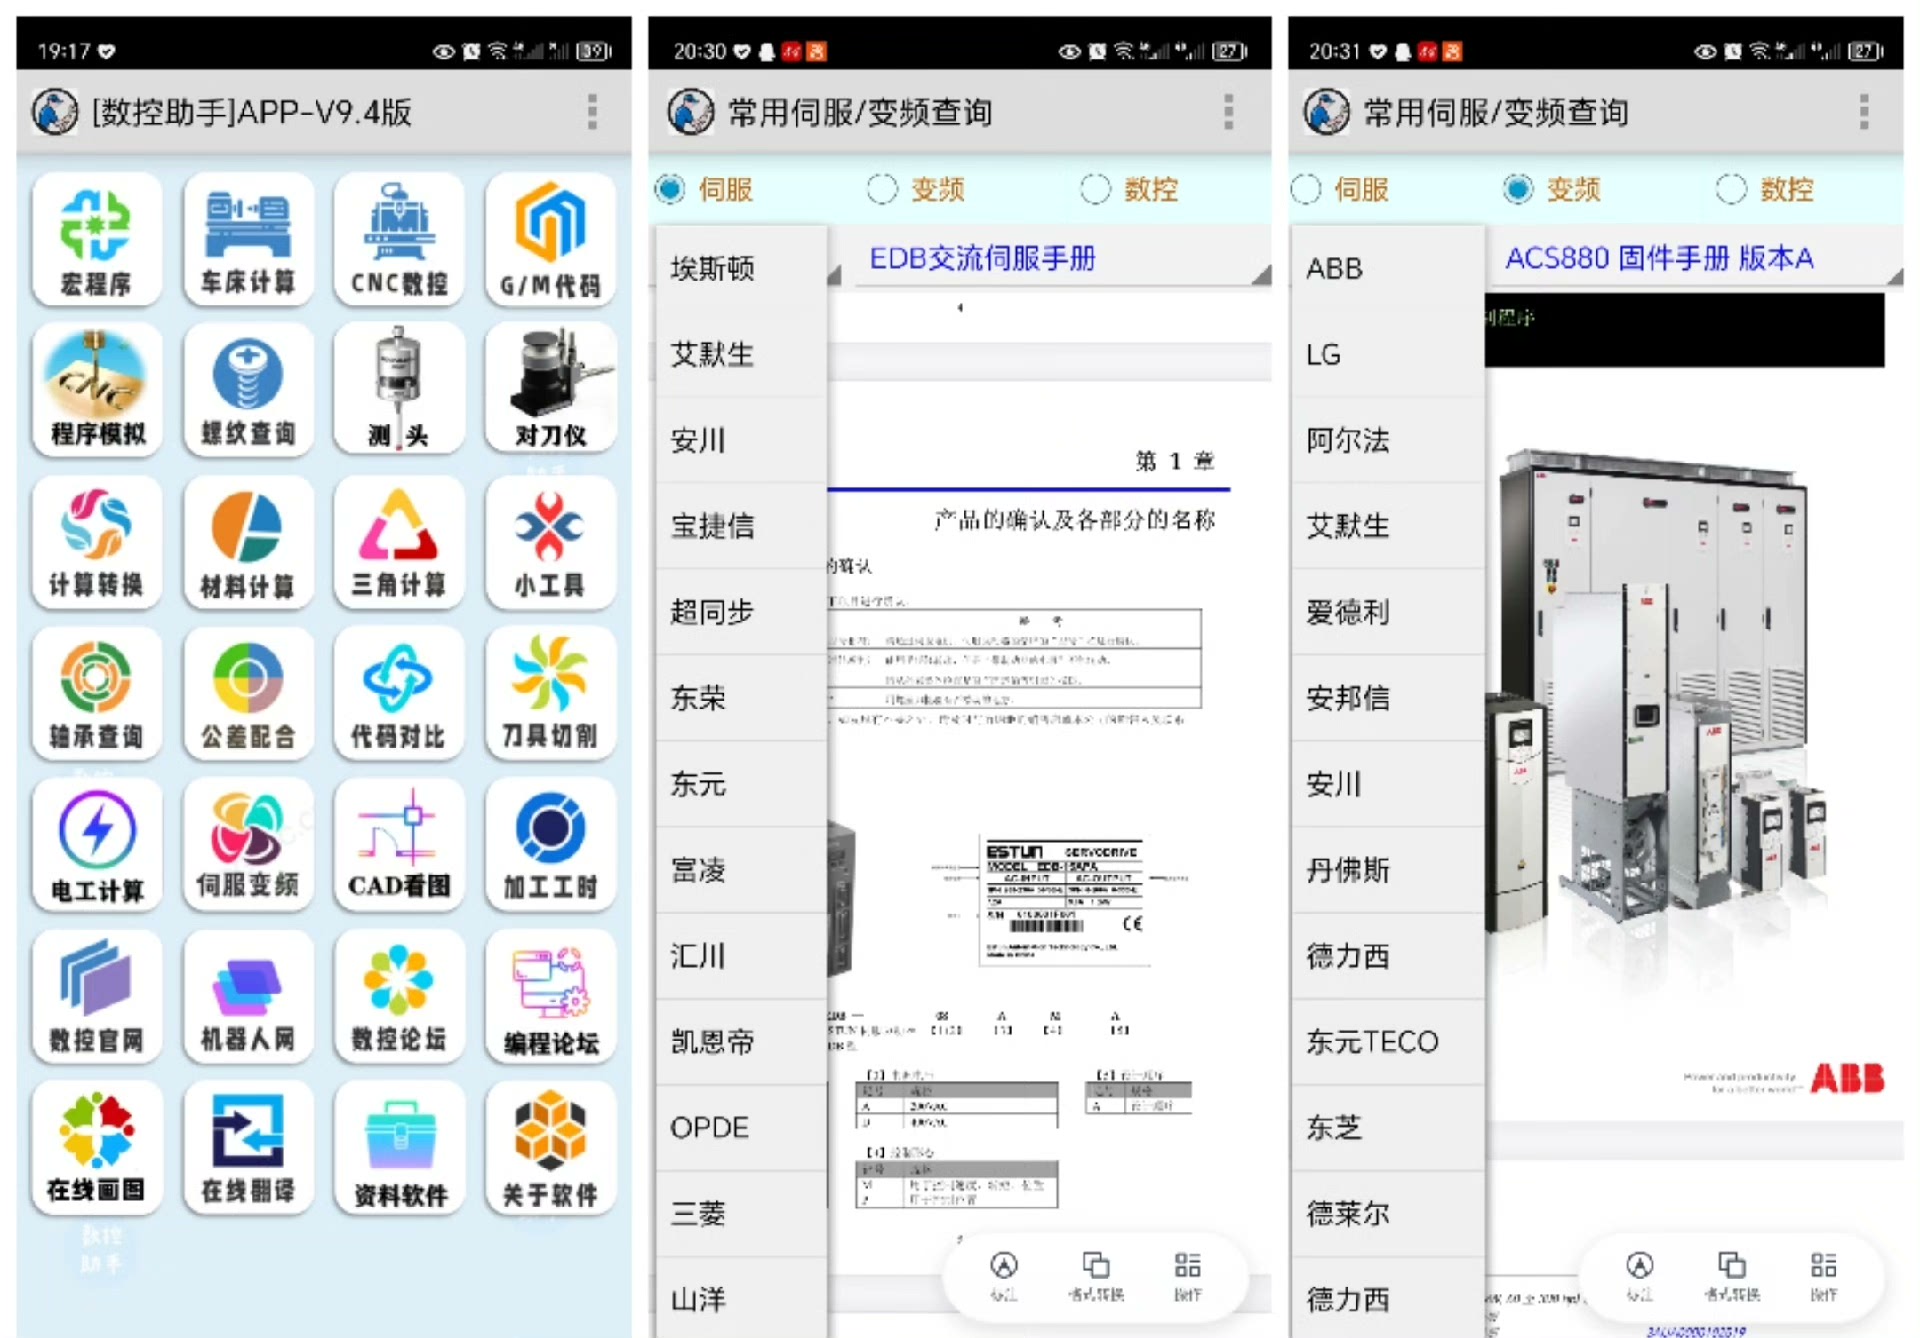Select the CNC数控 icon
Viewport: 1920px width, 1338px height.
pos(398,240)
